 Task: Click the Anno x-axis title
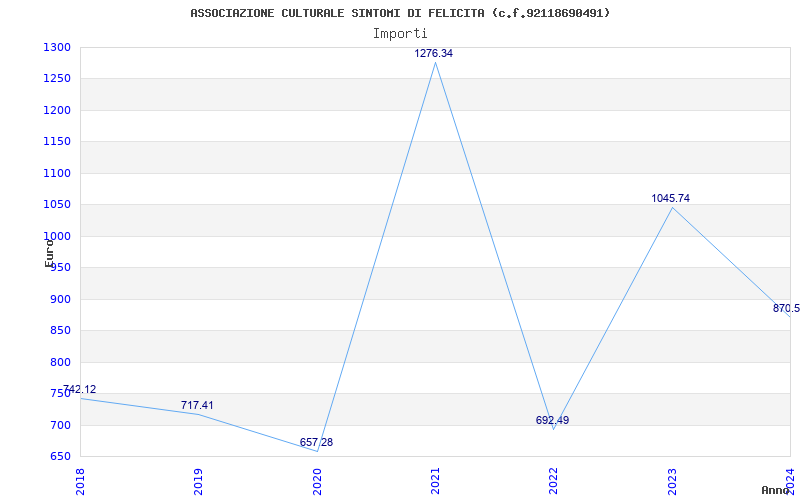(x=775, y=490)
